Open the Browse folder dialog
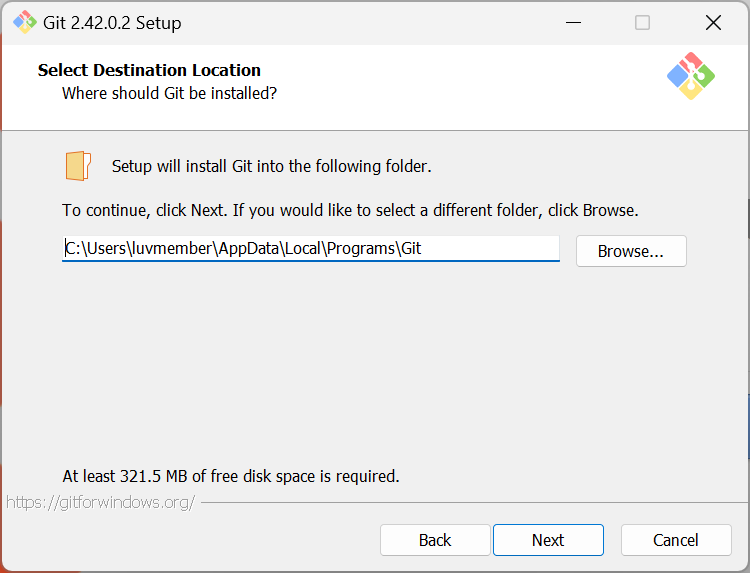Viewport: 750px width, 573px height. (630, 251)
